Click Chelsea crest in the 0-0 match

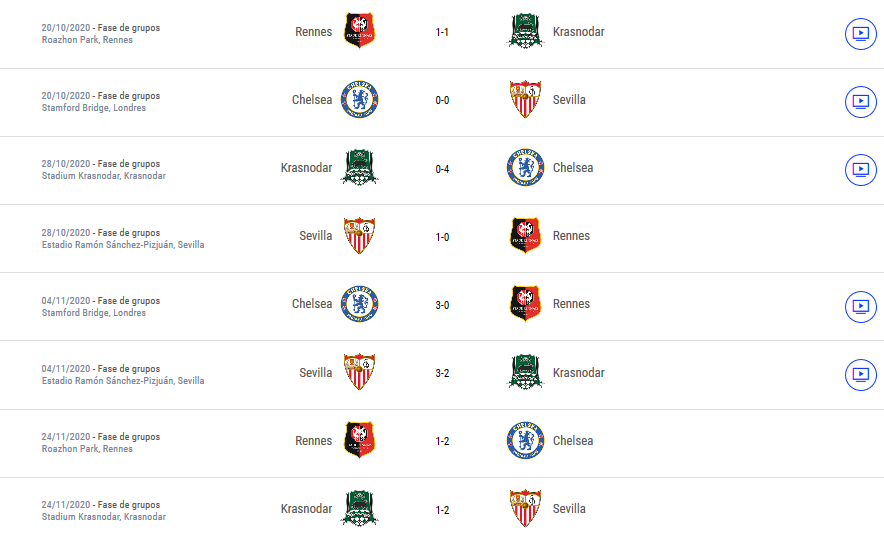[x=360, y=100]
